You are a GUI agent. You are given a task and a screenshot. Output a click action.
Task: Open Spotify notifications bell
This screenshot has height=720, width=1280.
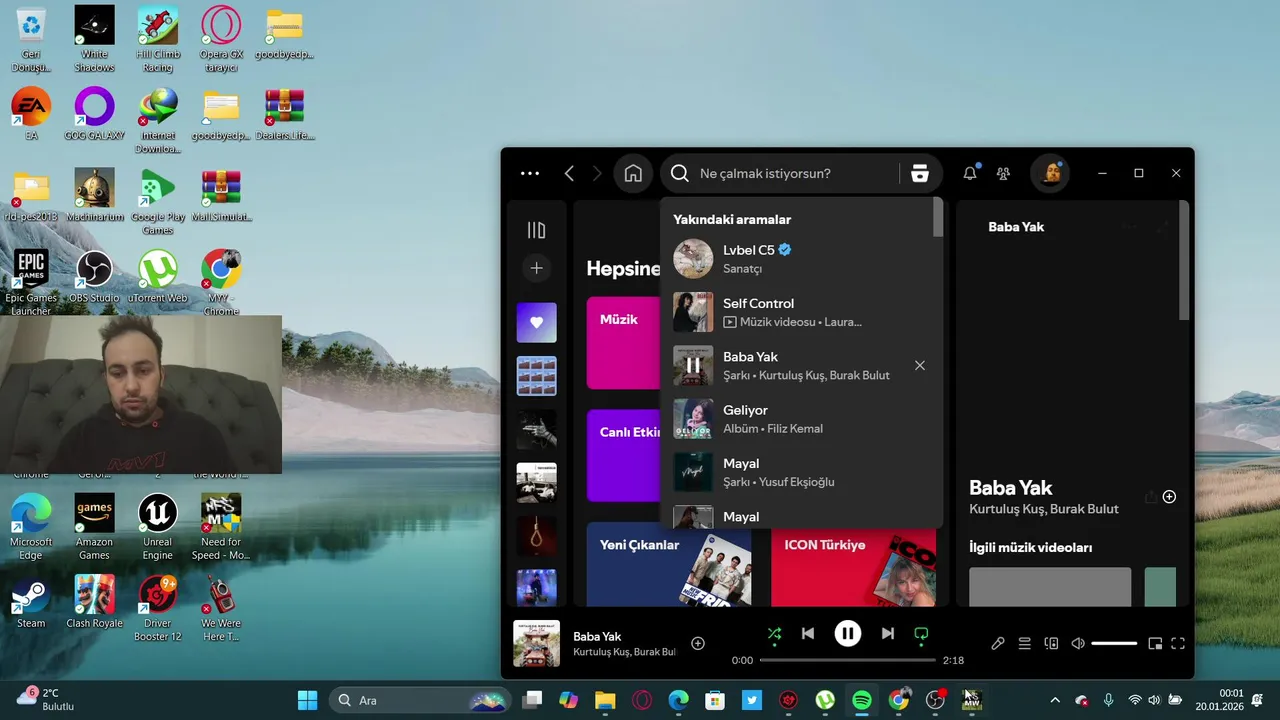coord(970,173)
